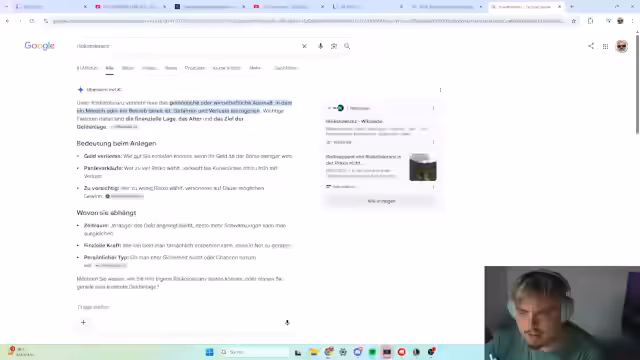
Task: Switch to the Bilder results tab
Action: pyautogui.click(x=128, y=68)
